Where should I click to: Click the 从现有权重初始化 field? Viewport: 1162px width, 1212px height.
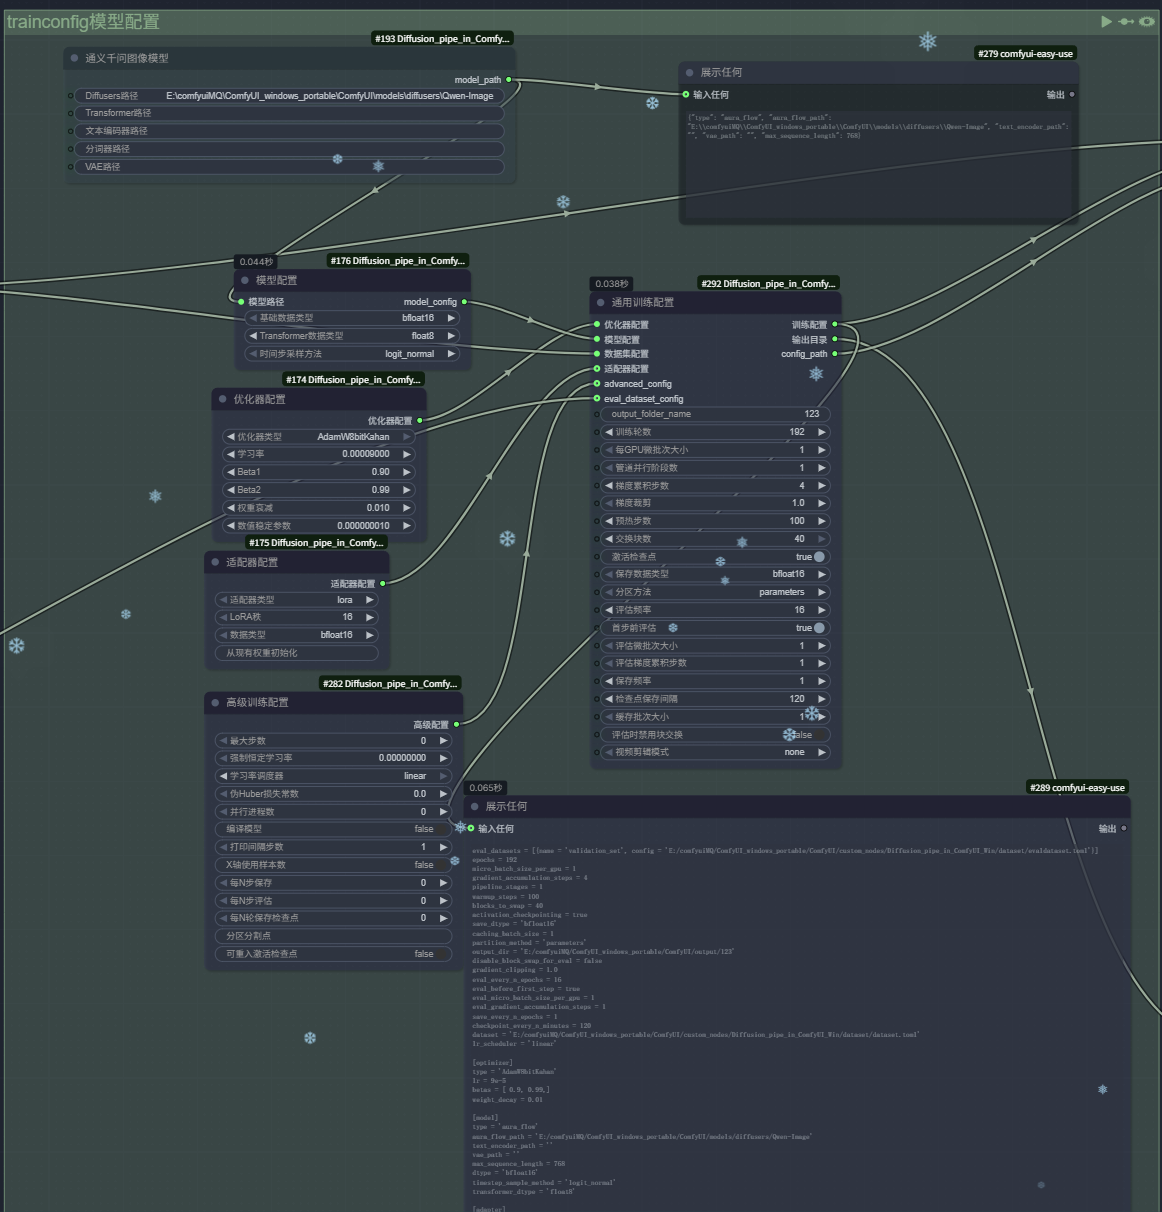click(x=296, y=653)
